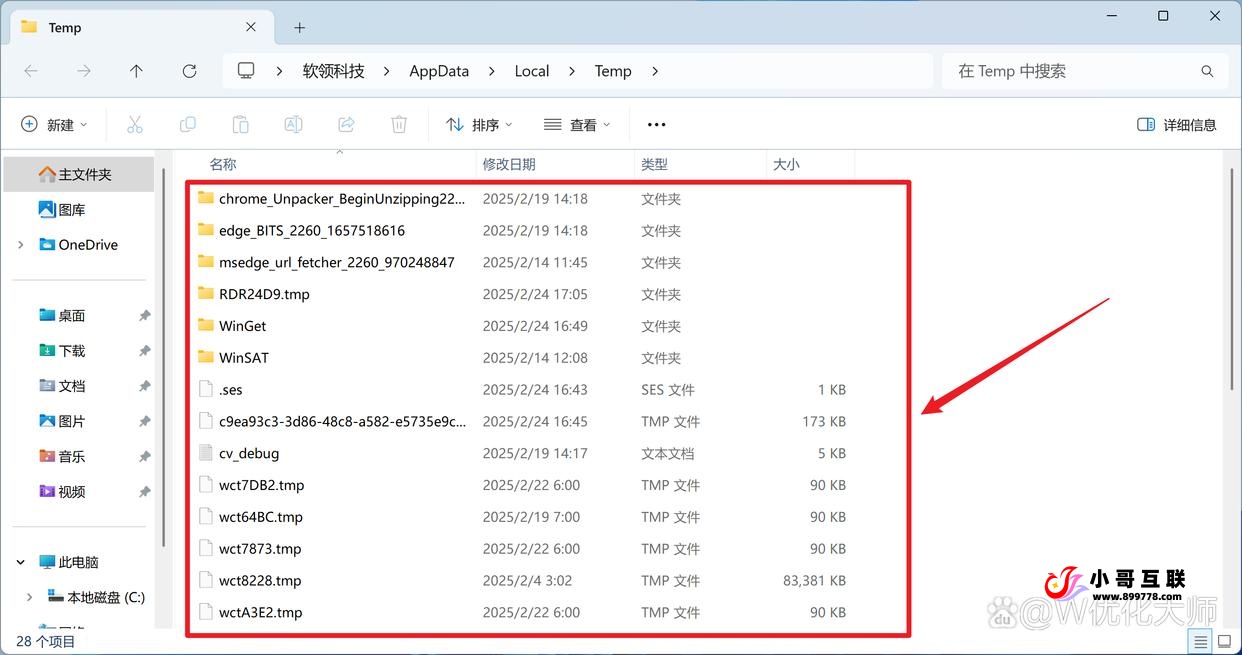Screen dimensions: 1242x655
Task: Expand the OneDrive tree entry
Action: pos(20,244)
